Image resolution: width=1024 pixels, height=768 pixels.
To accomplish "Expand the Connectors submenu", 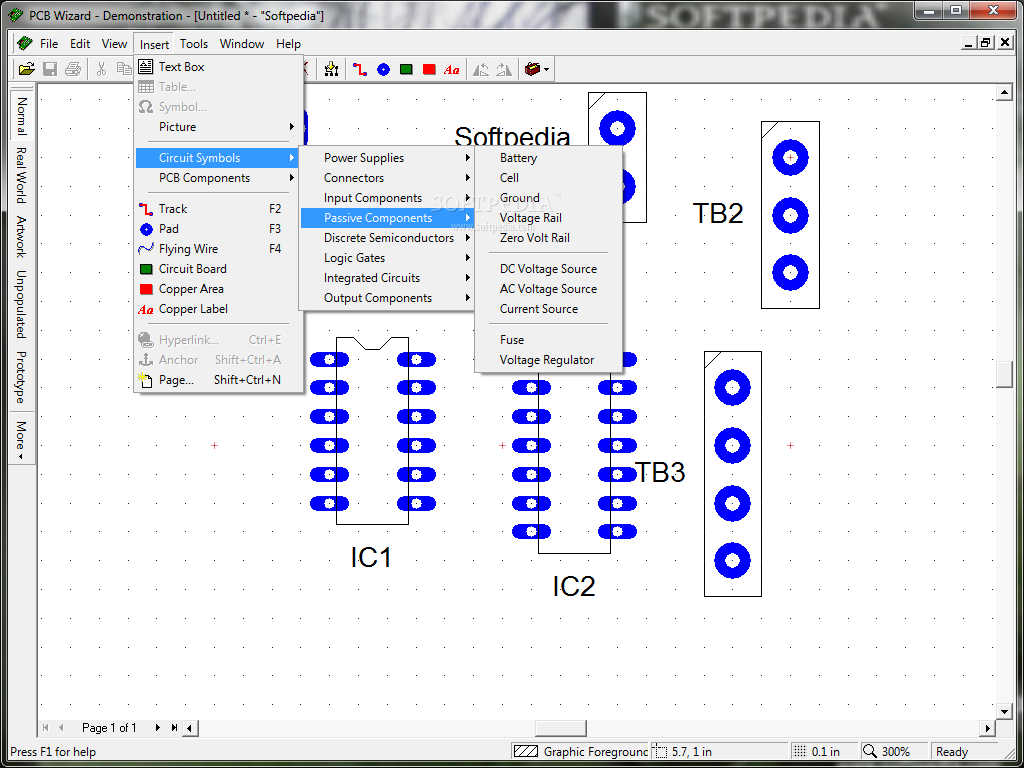I will [387, 178].
